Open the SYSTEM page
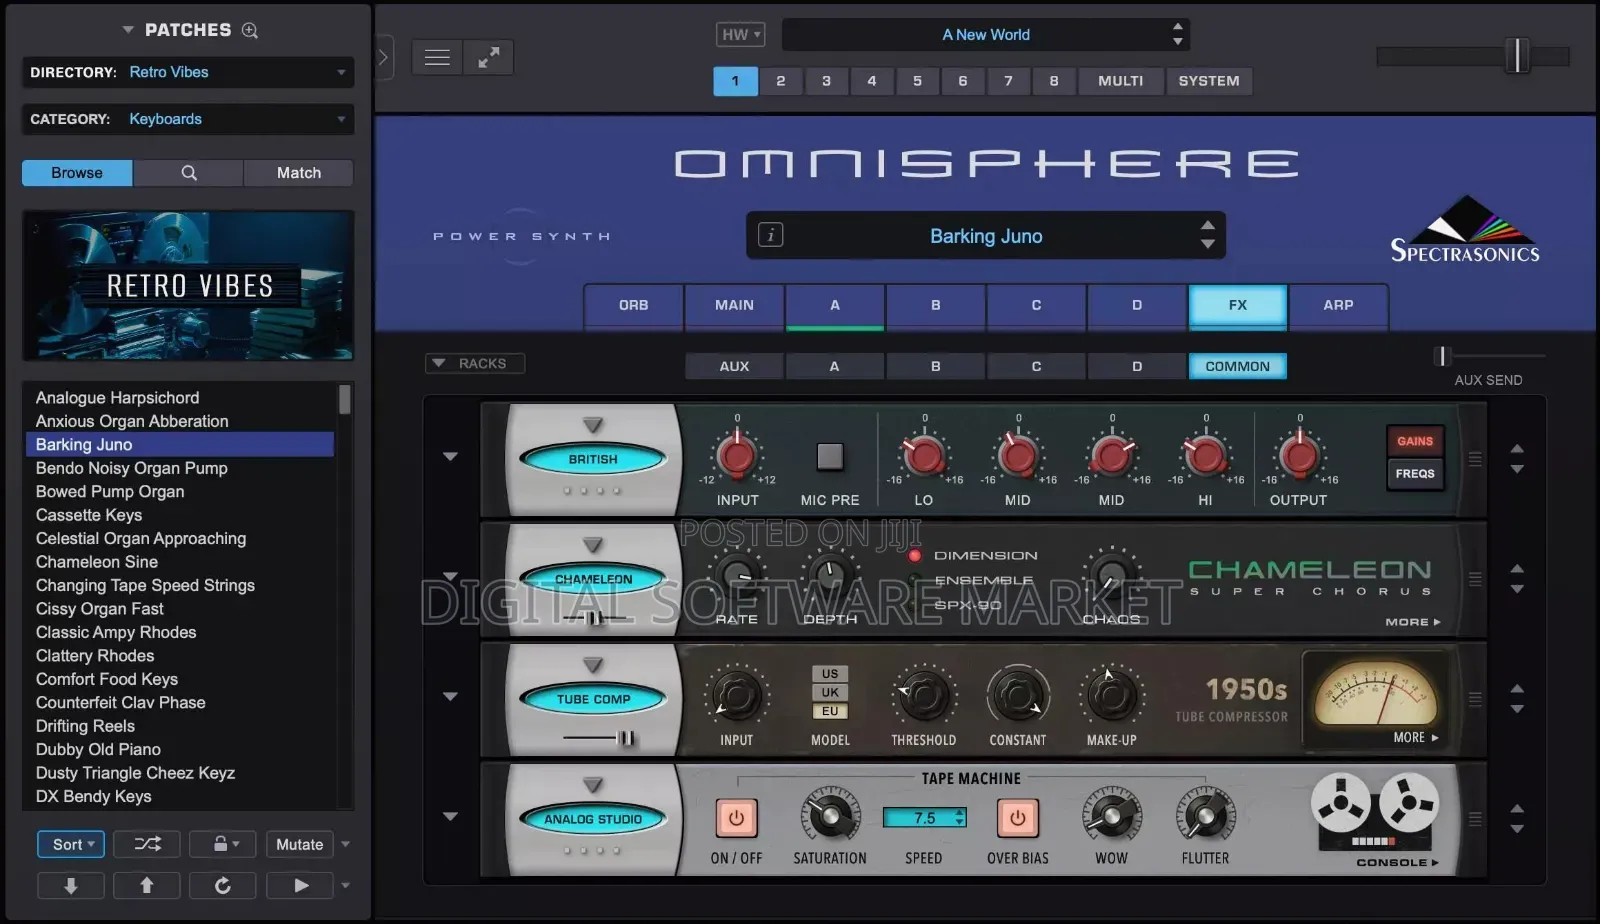Image resolution: width=1600 pixels, height=924 pixels. point(1208,81)
